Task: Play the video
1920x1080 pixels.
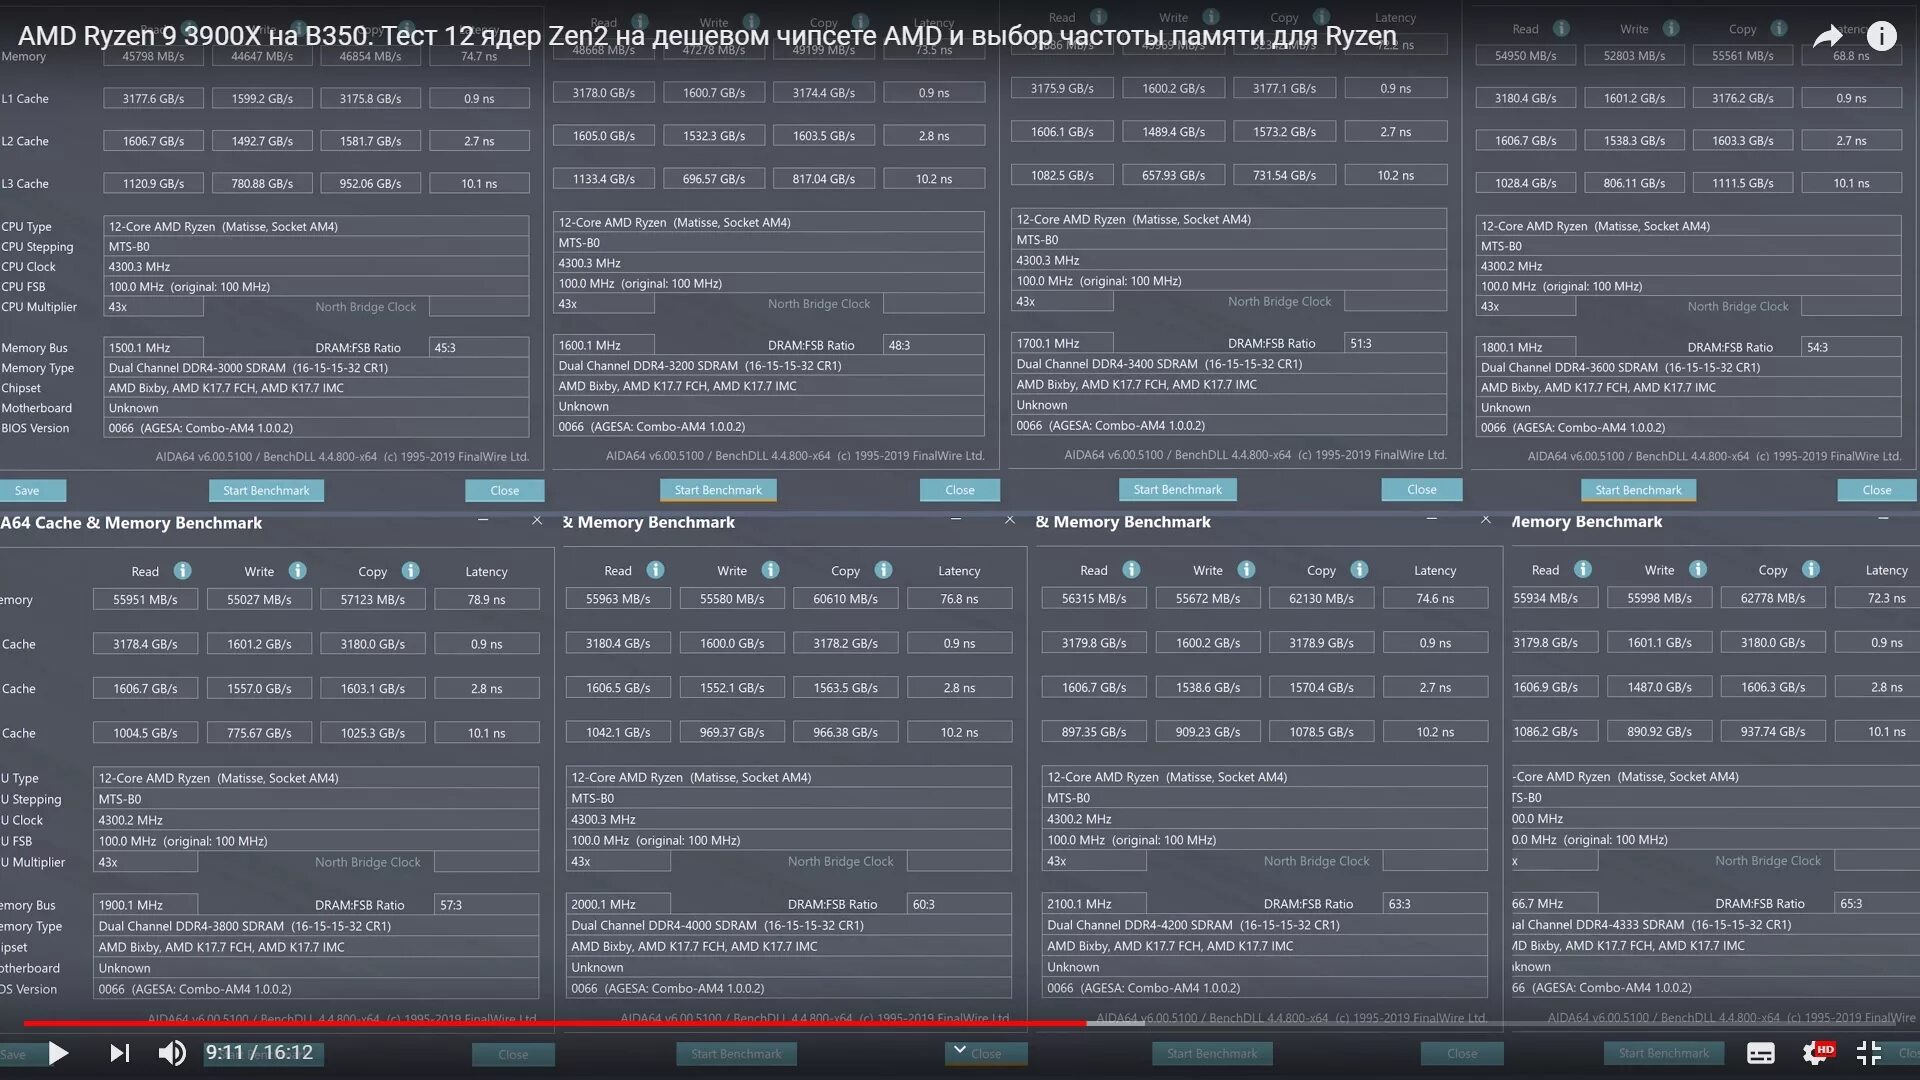Action: pos(58,1053)
